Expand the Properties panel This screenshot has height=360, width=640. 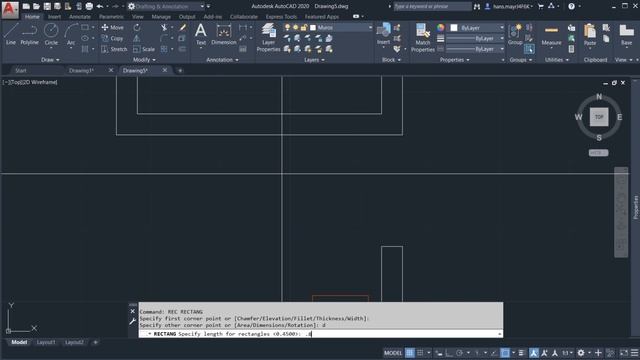pos(455,60)
